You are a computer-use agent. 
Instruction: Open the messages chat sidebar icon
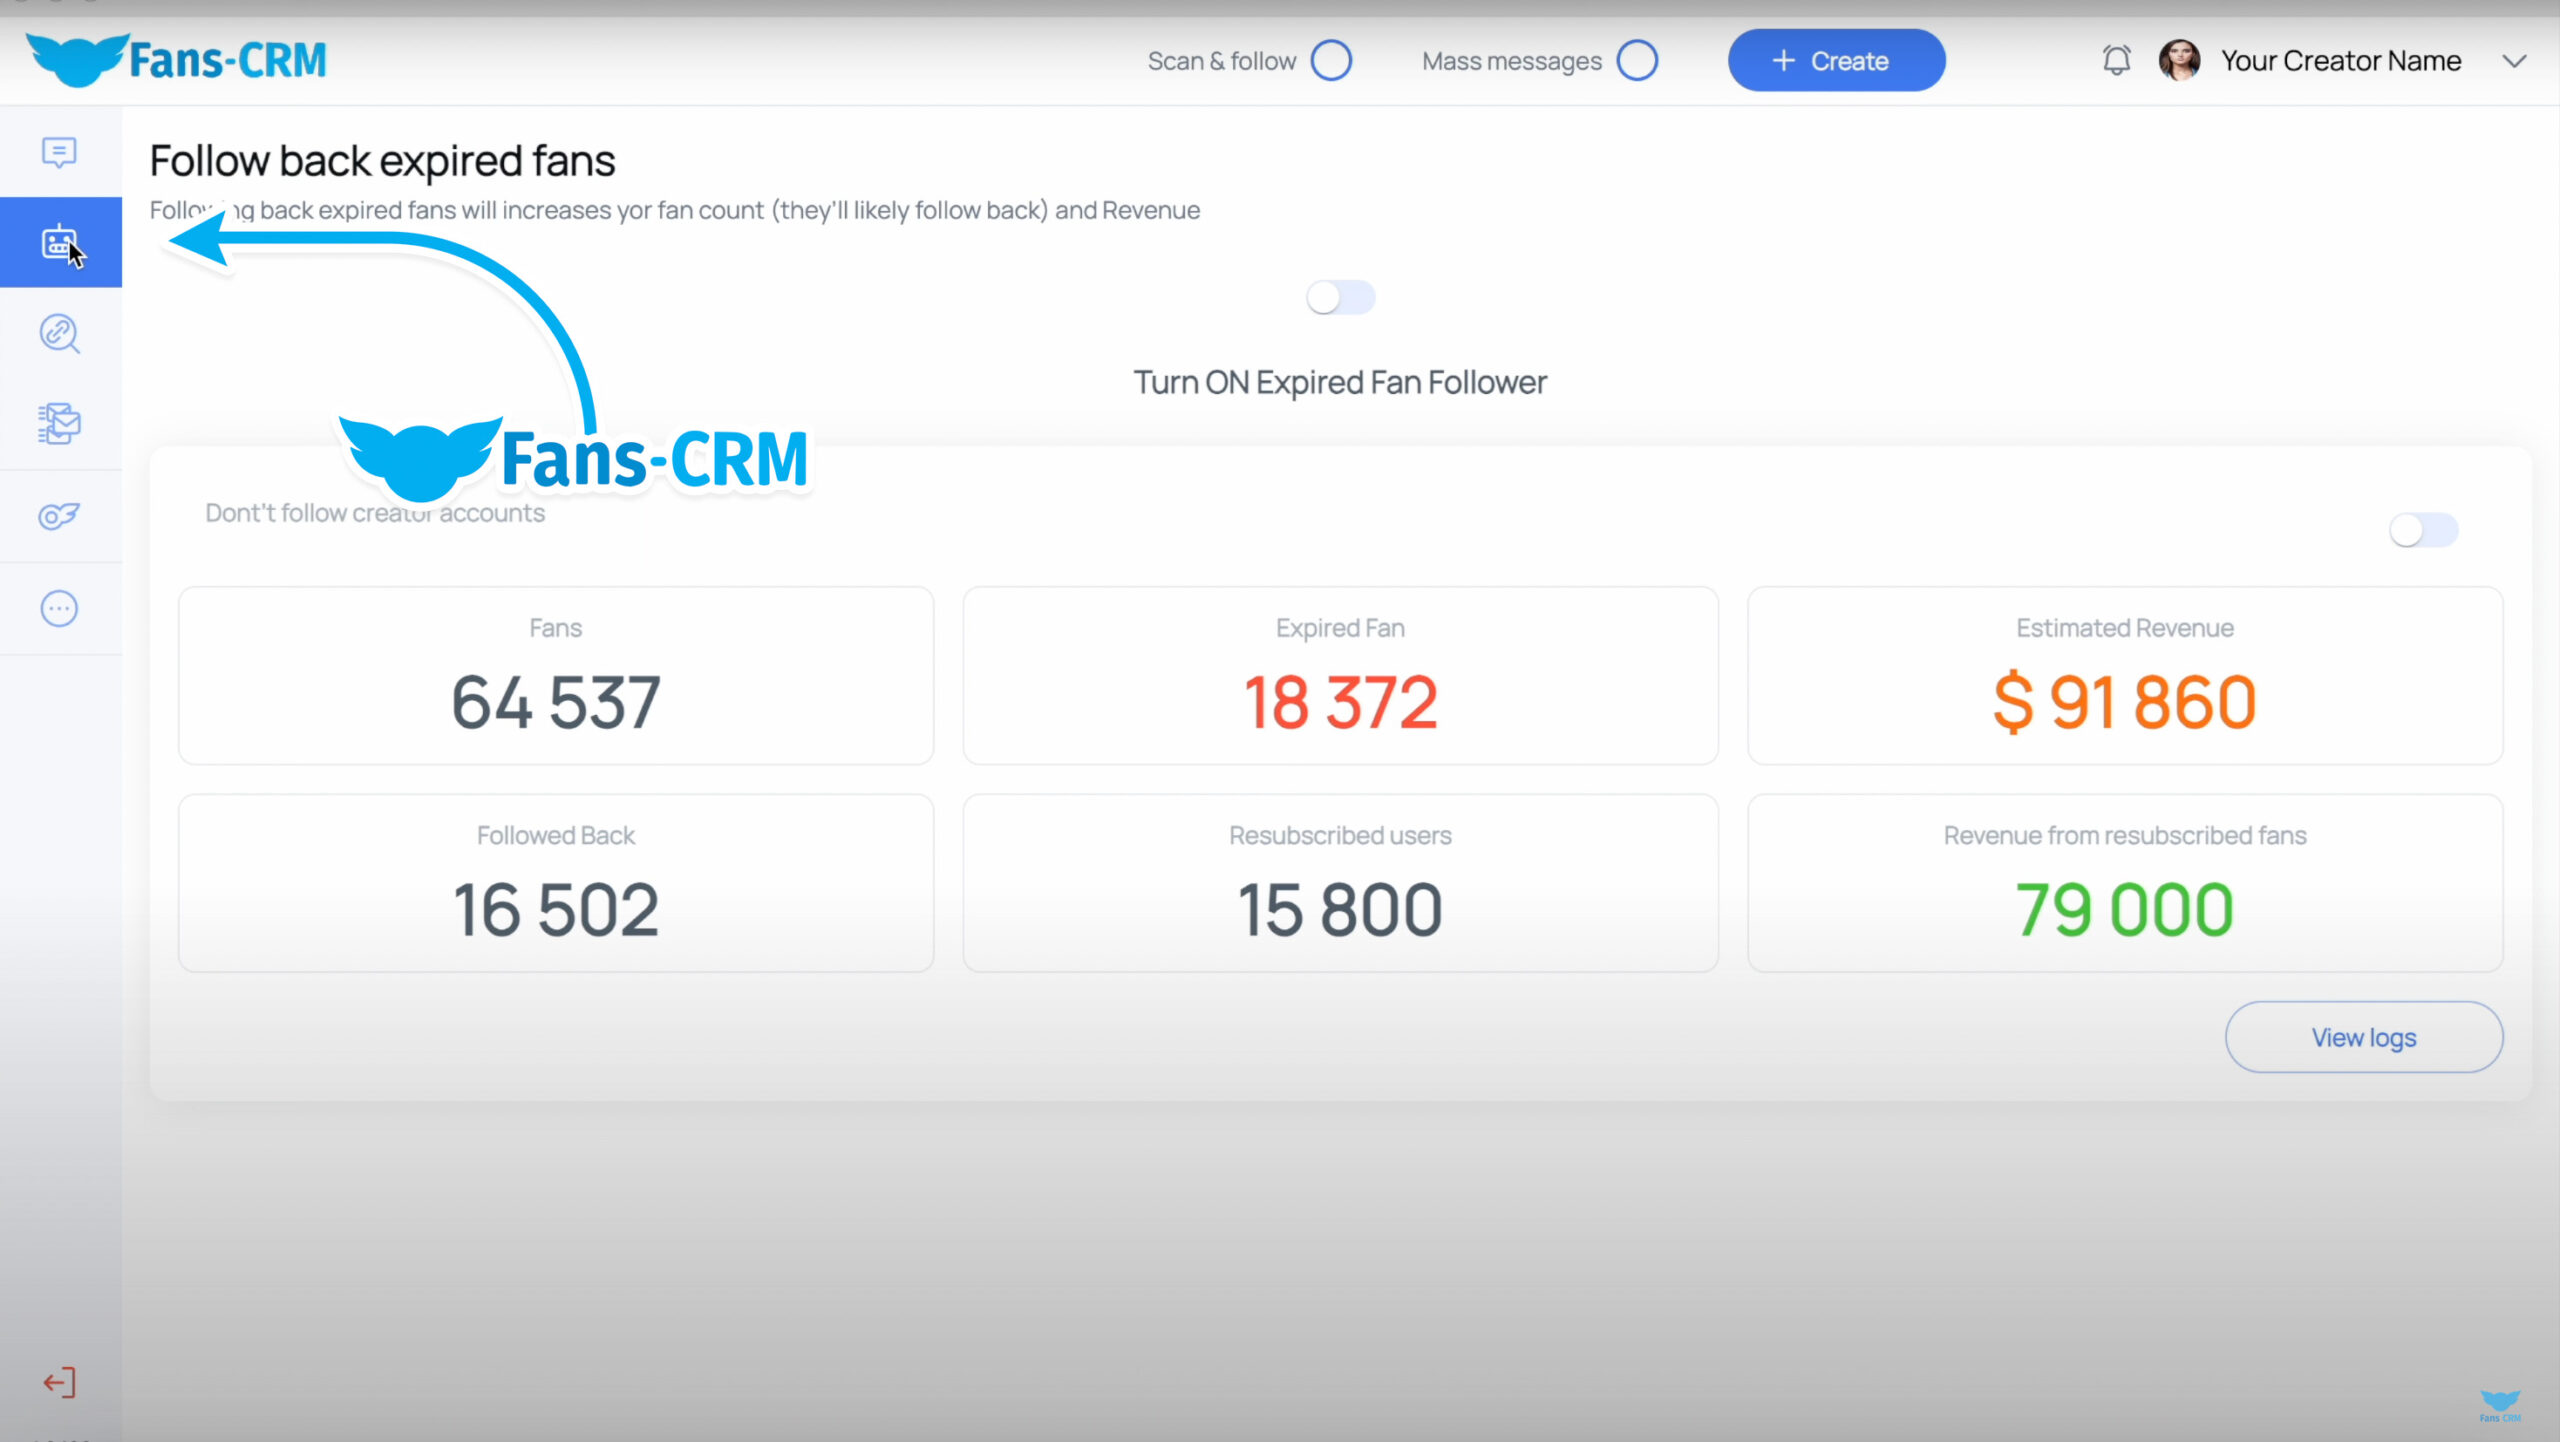coord(59,152)
